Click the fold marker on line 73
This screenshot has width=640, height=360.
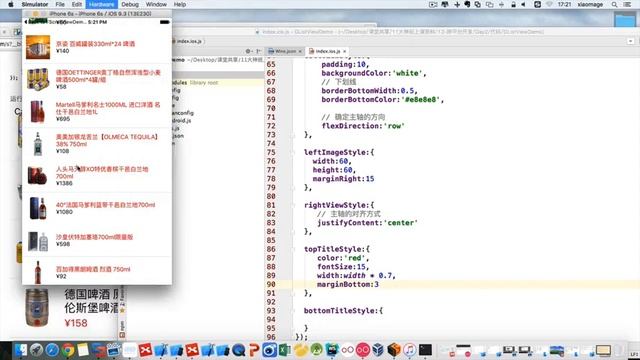coord(293,135)
